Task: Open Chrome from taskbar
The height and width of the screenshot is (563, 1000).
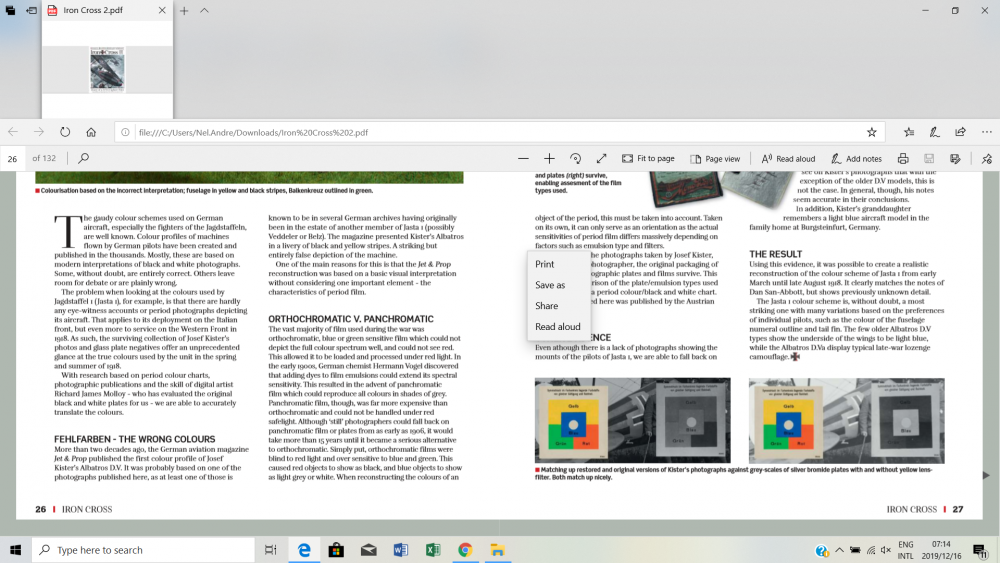Action: tap(465, 550)
